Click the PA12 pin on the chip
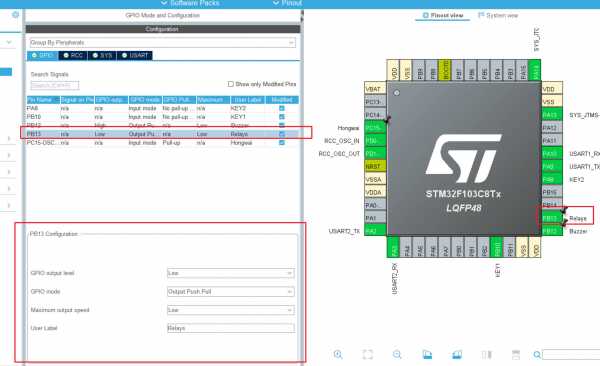The image size is (600, 366). (552, 127)
